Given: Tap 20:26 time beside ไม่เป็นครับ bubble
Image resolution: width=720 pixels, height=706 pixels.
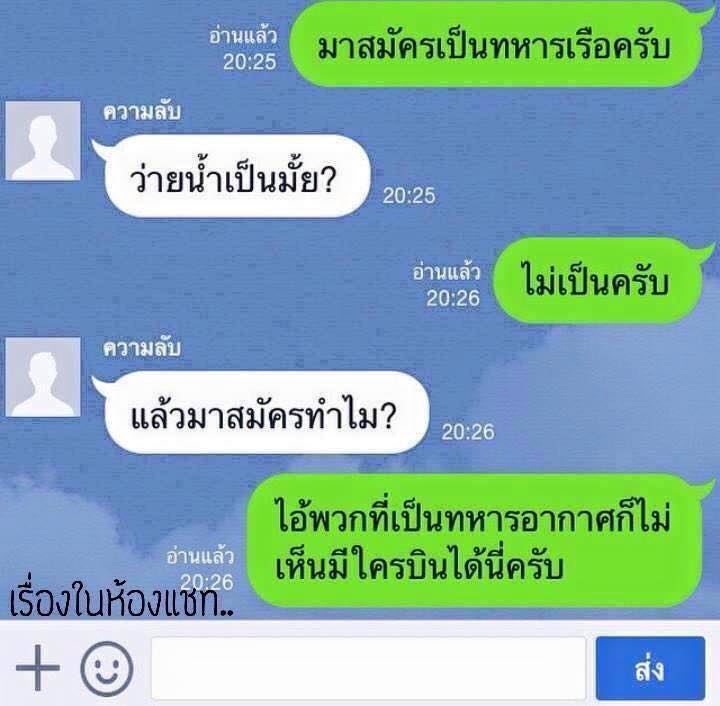Looking at the screenshot, I should [x=453, y=298].
